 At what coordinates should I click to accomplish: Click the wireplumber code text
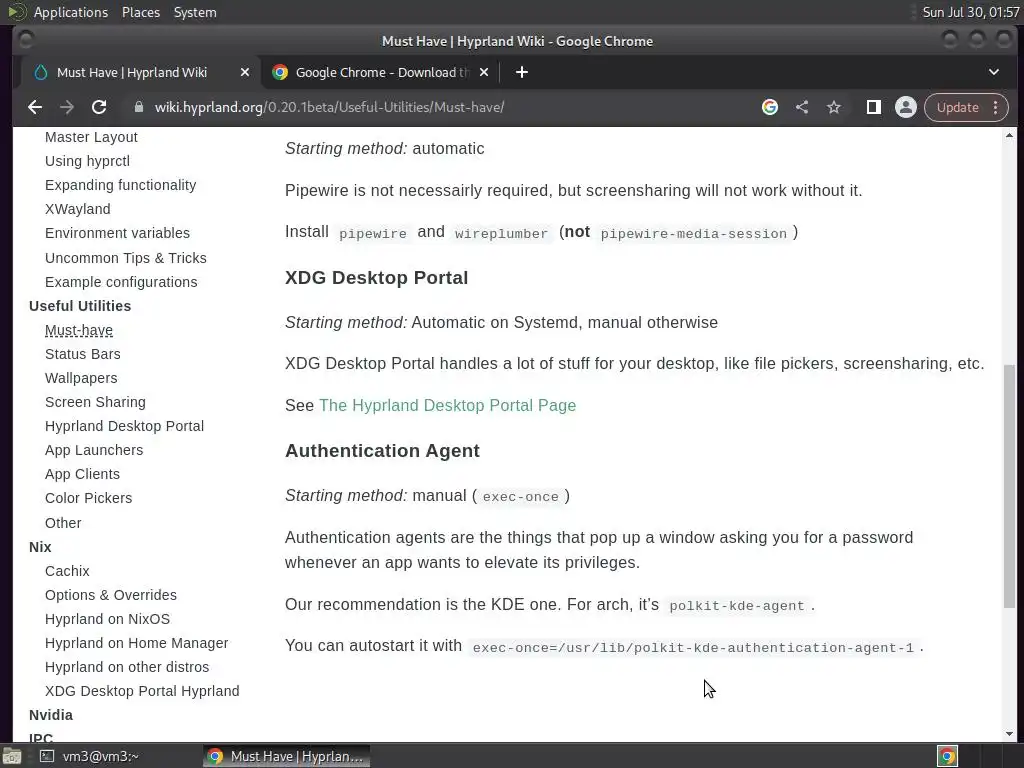[x=501, y=233]
